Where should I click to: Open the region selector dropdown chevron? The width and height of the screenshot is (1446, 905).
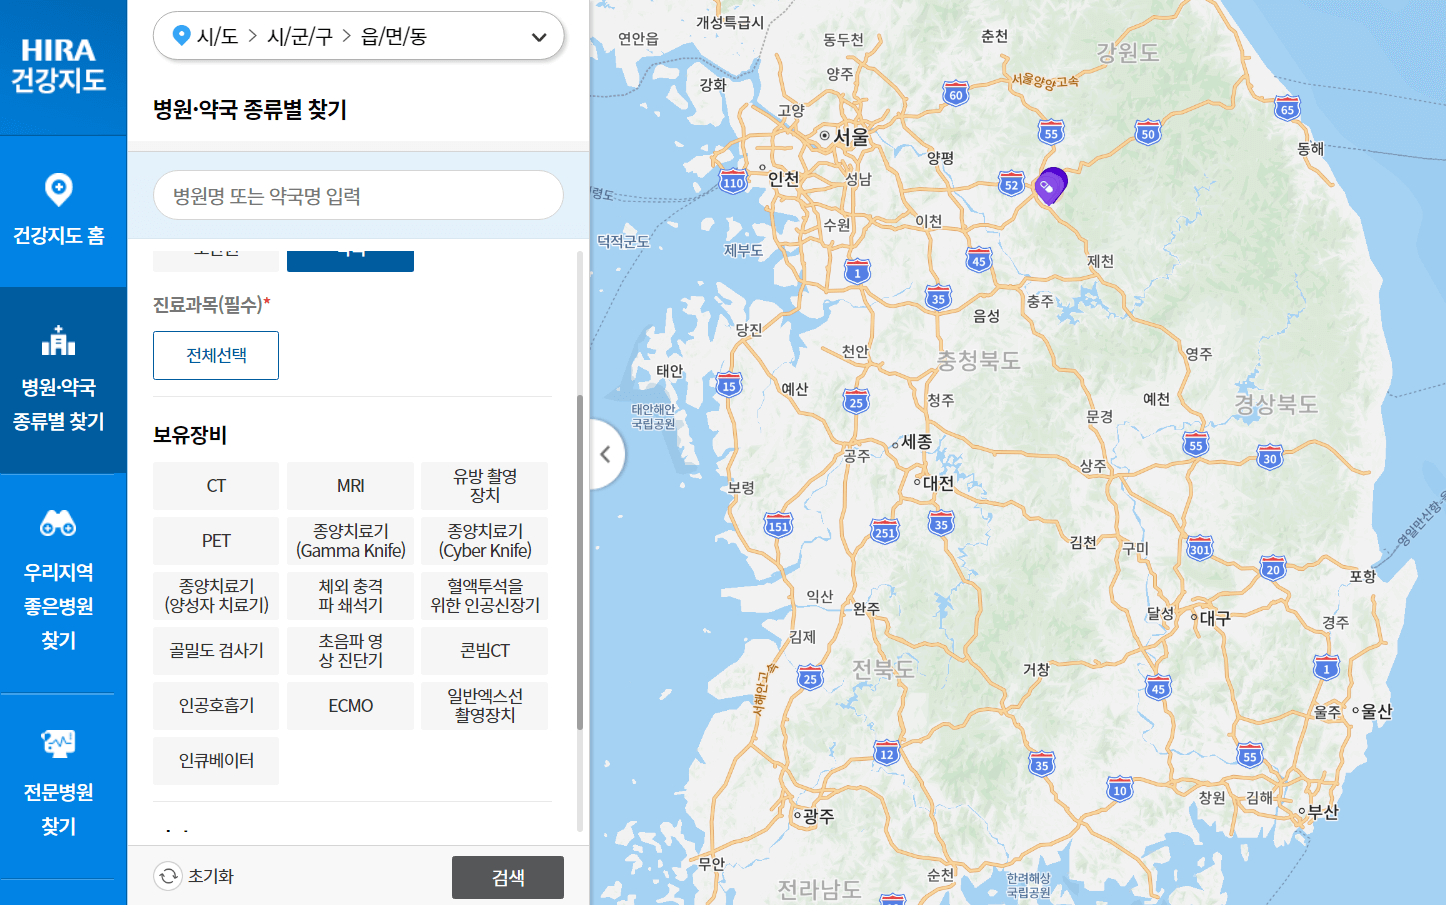[539, 36]
